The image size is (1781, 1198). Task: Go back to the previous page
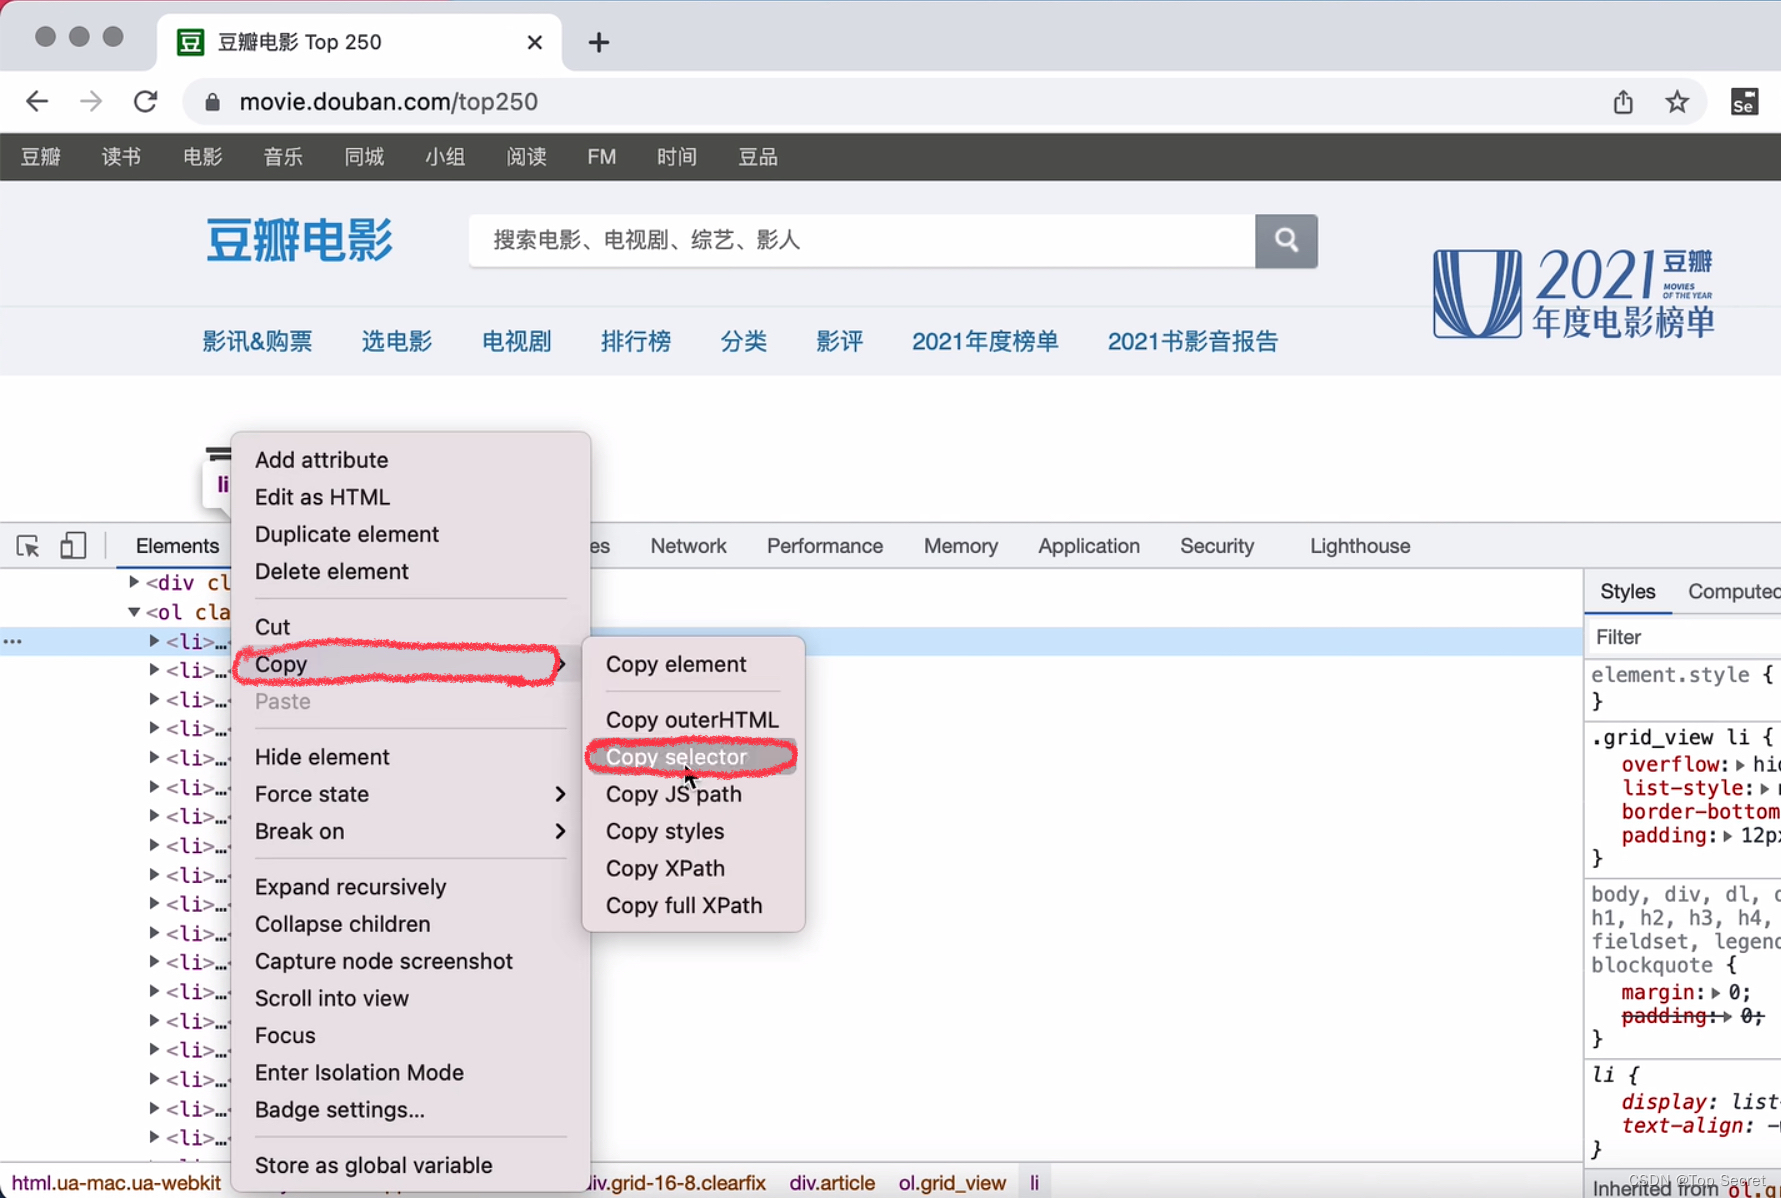tap(37, 101)
